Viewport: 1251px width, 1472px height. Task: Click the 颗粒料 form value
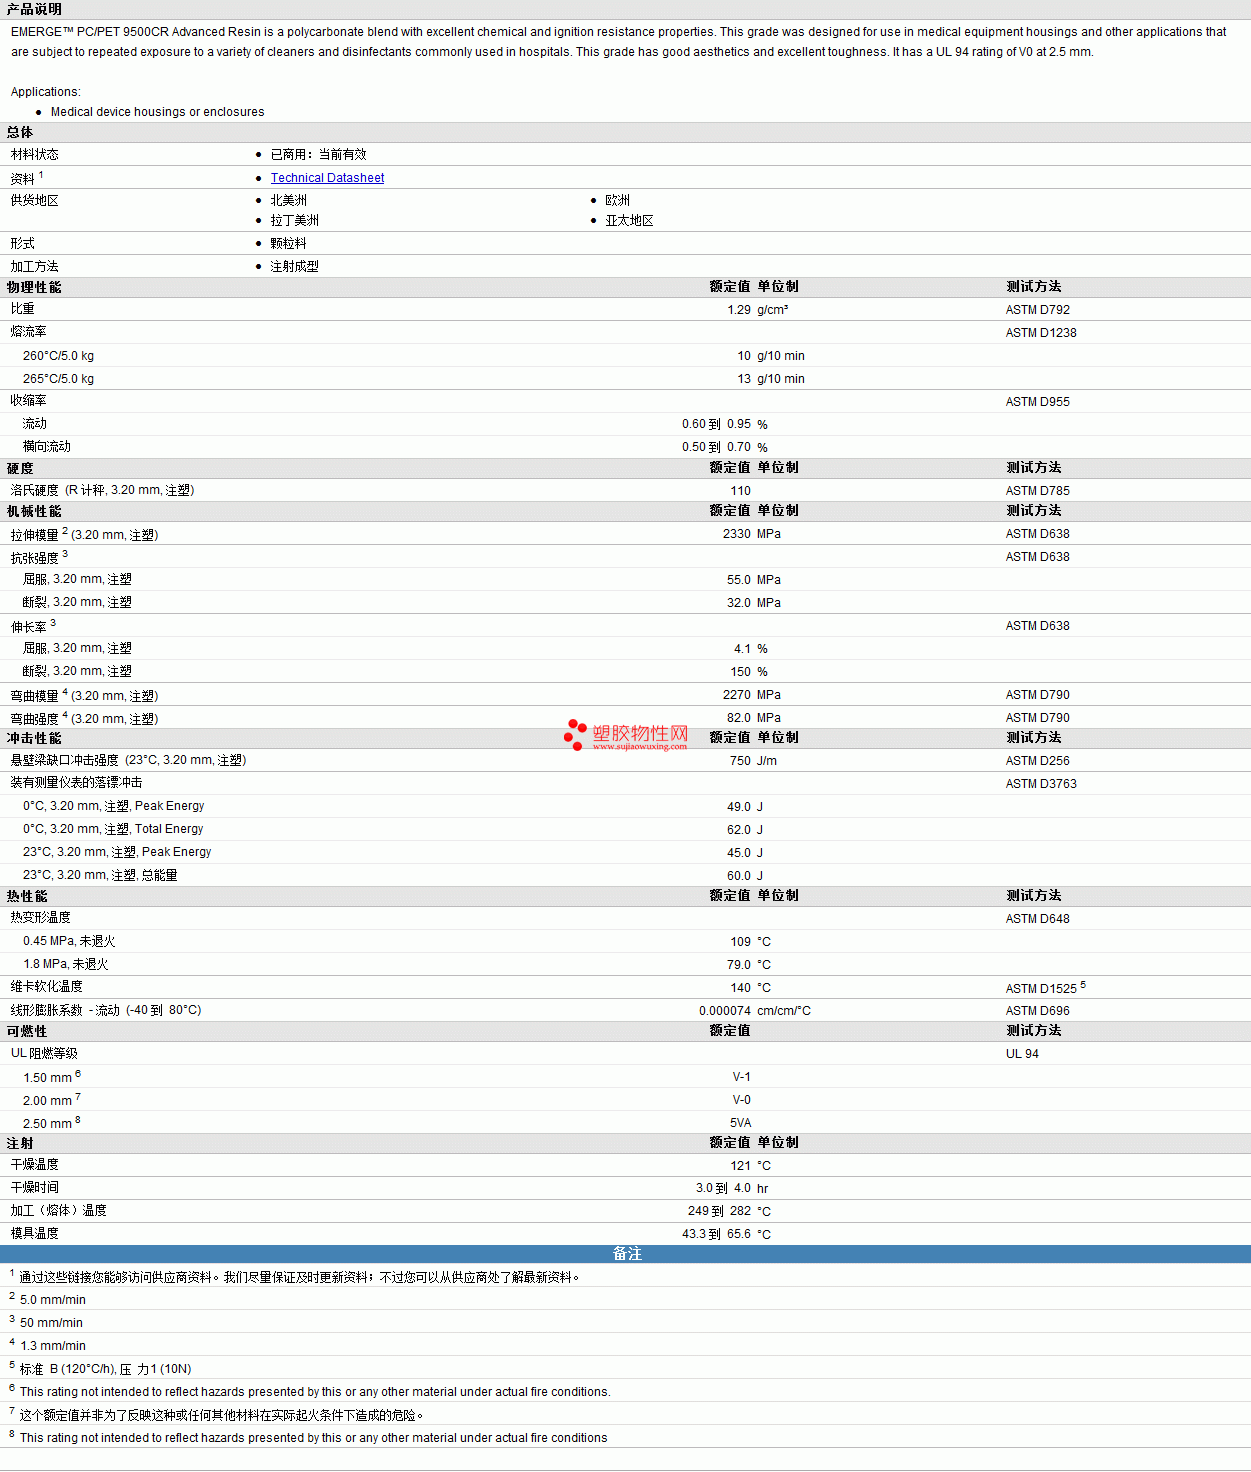(289, 243)
